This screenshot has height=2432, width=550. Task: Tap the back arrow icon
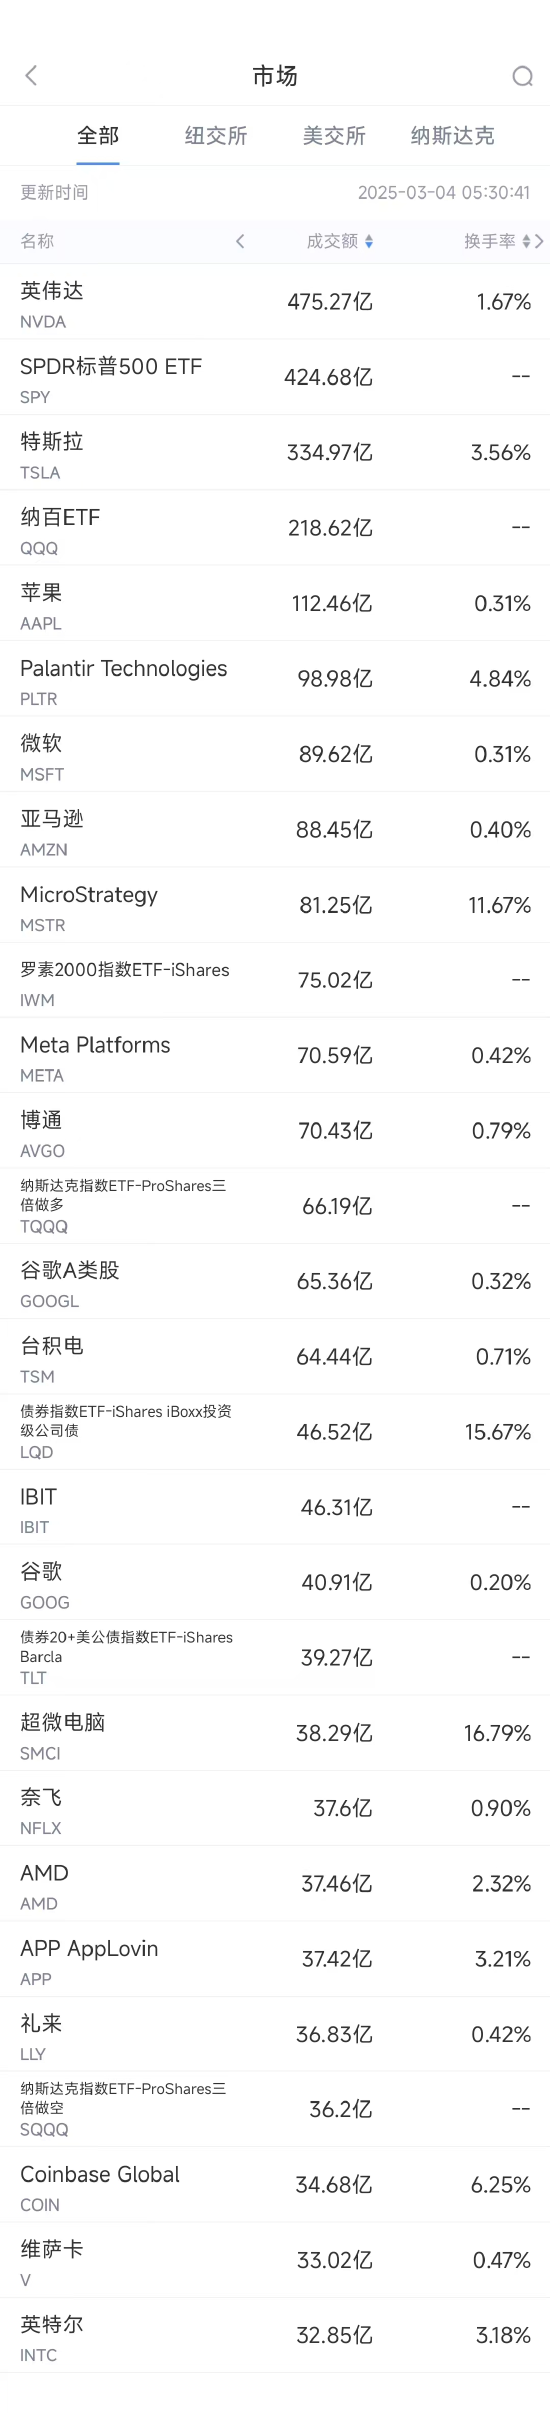point(31,76)
